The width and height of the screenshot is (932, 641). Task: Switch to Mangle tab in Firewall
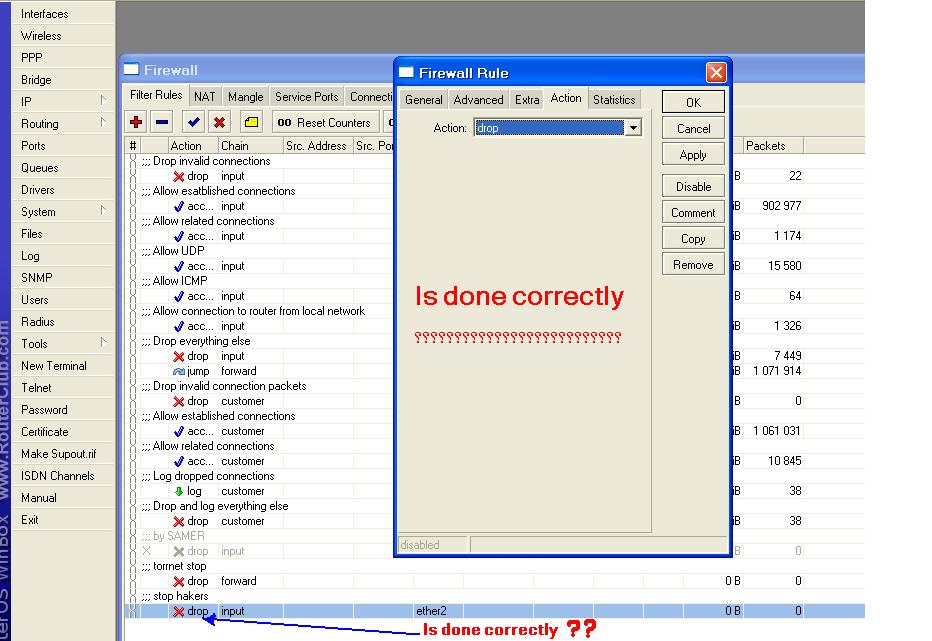point(245,96)
